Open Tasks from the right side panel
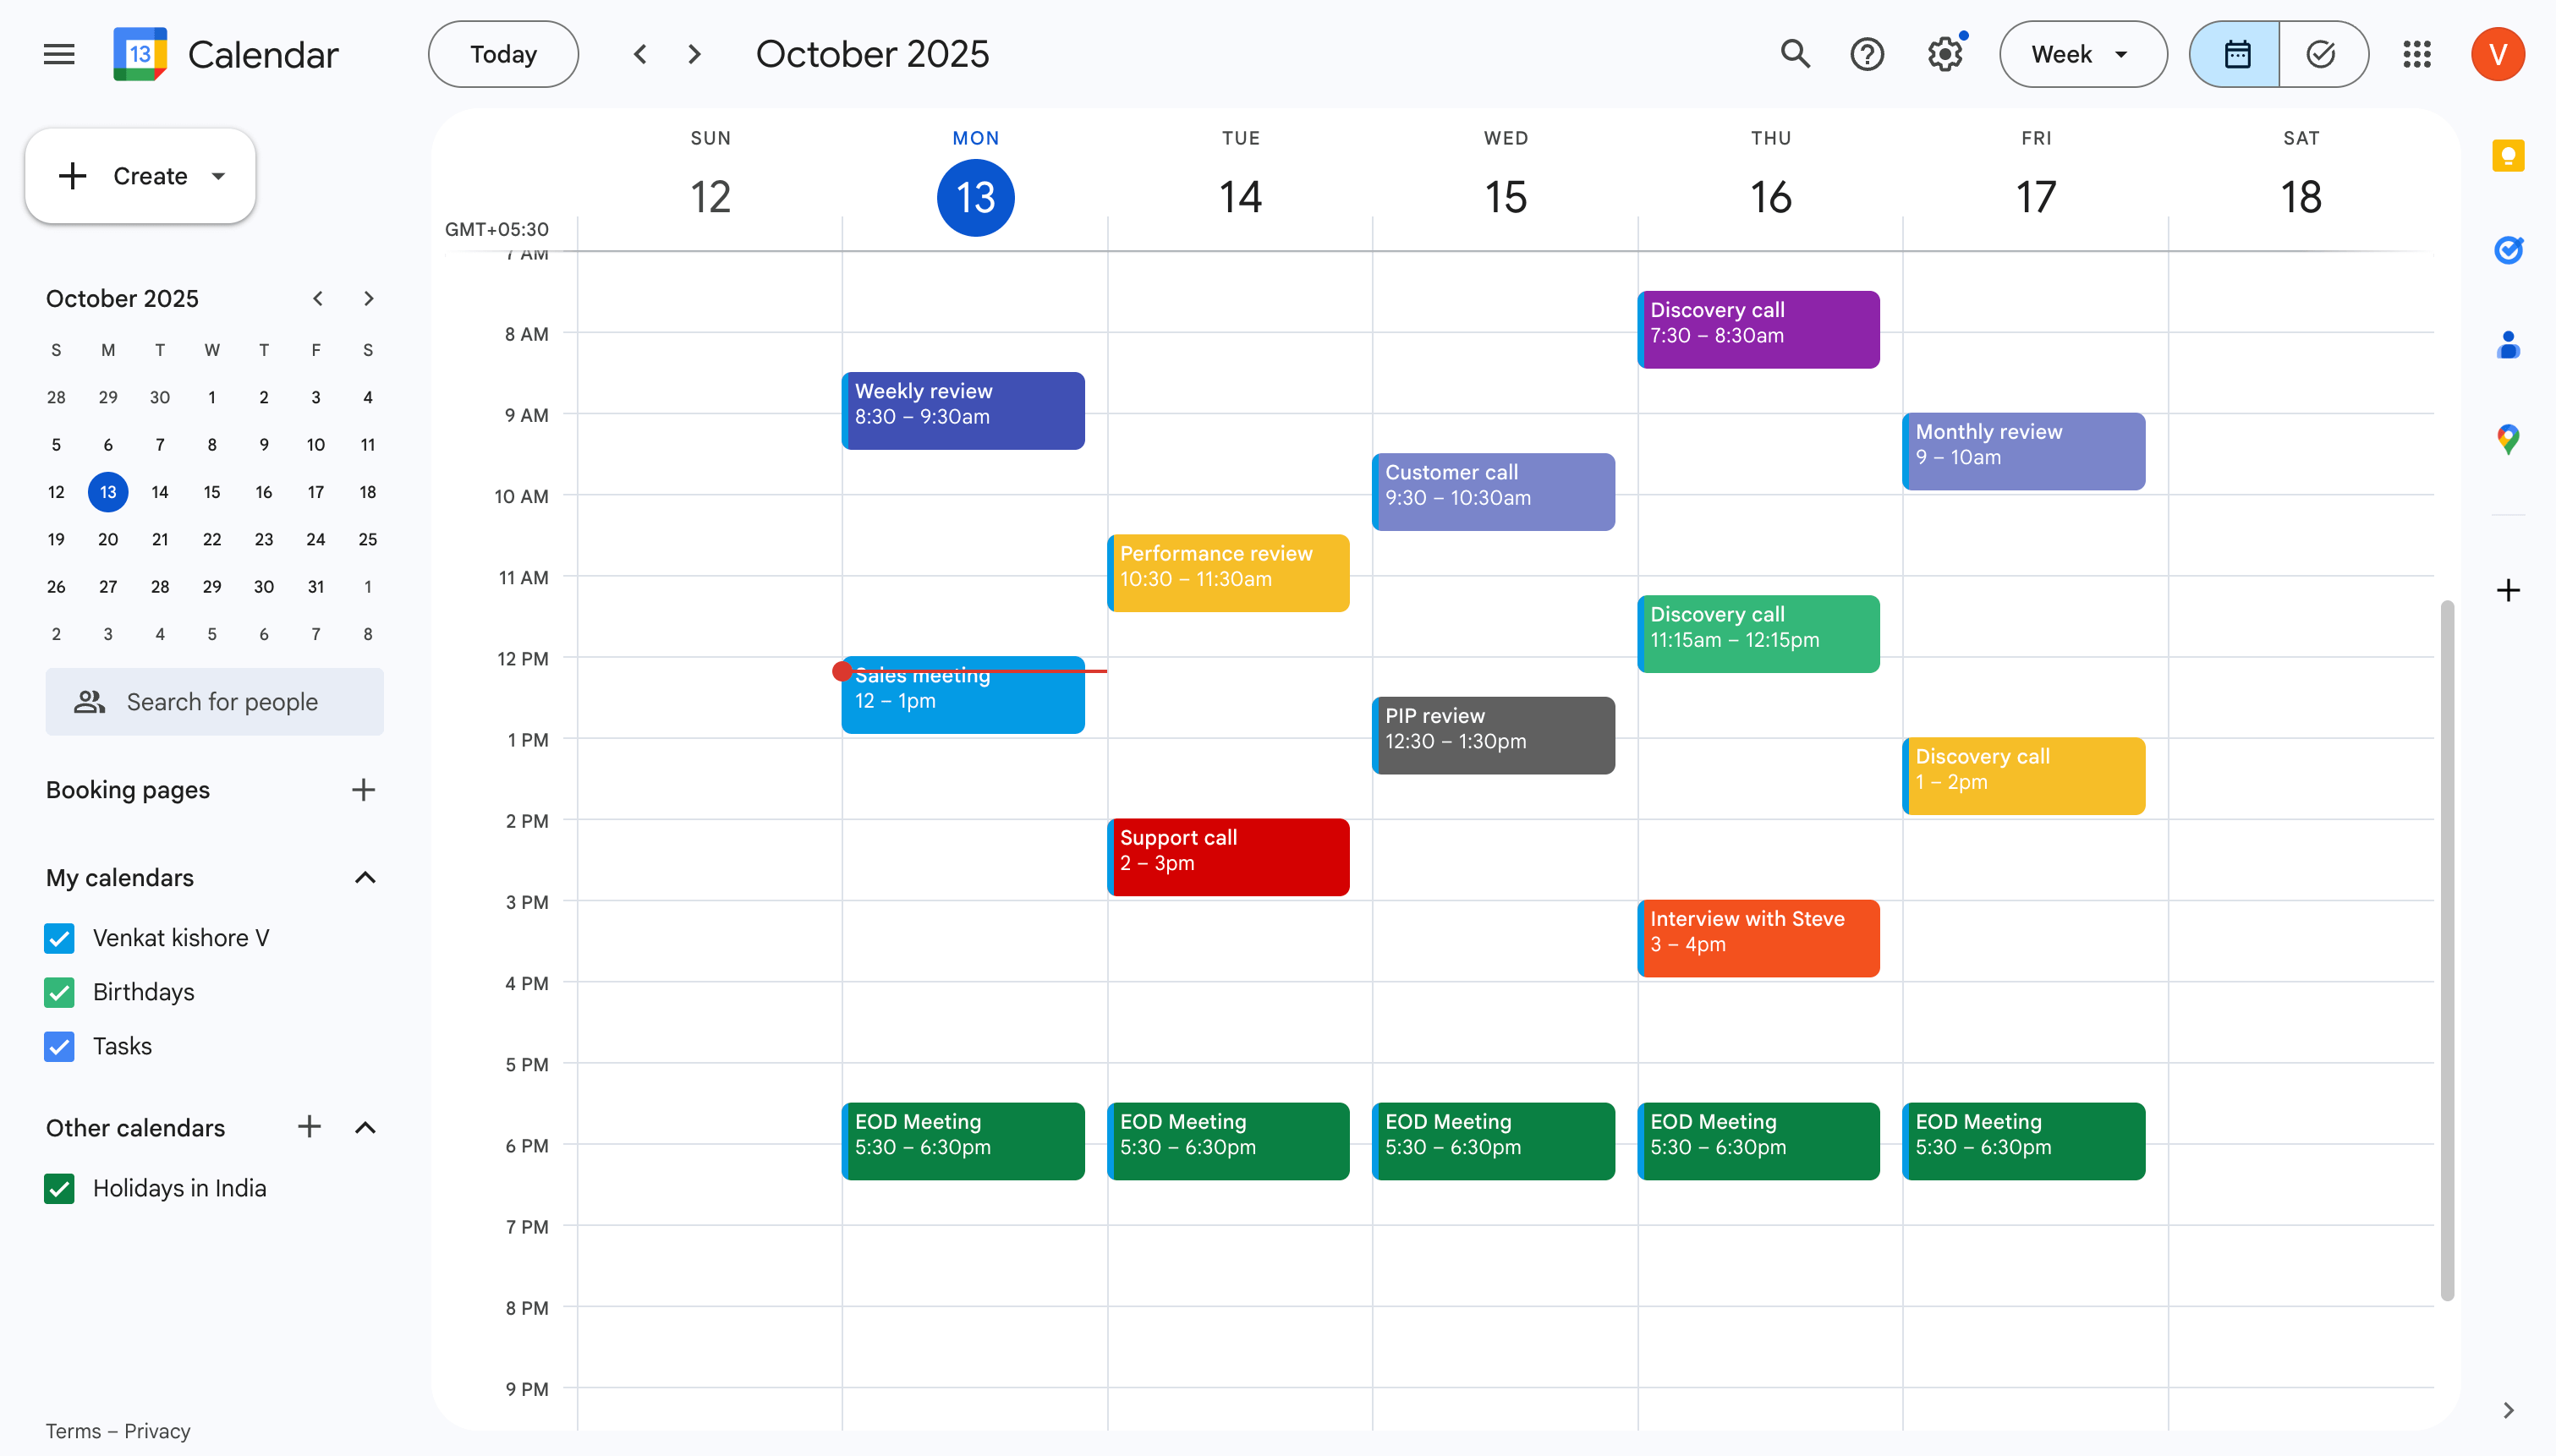The image size is (2556, 1456). [2508, 250]
